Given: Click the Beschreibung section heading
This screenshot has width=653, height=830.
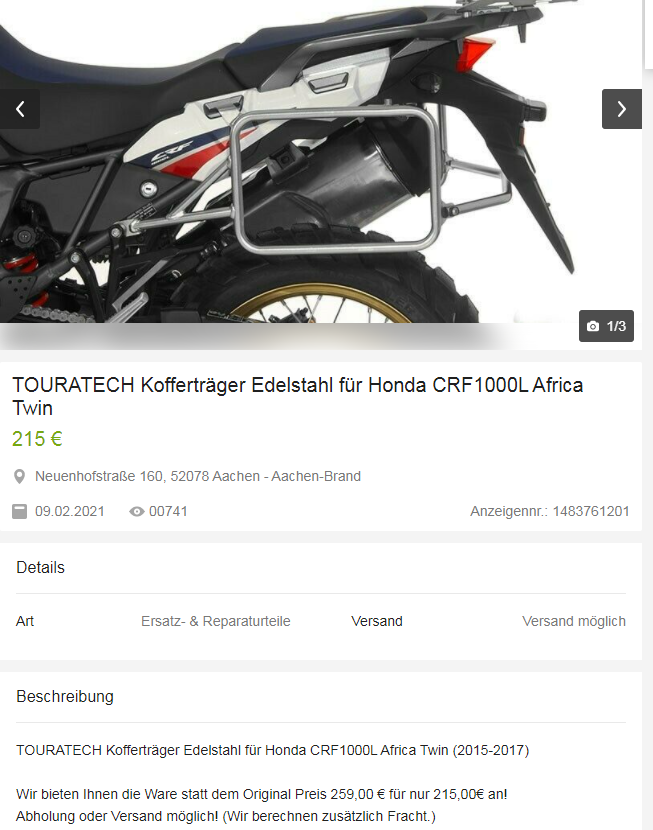Looking at the screenshot, I should (x=65, y=697).
